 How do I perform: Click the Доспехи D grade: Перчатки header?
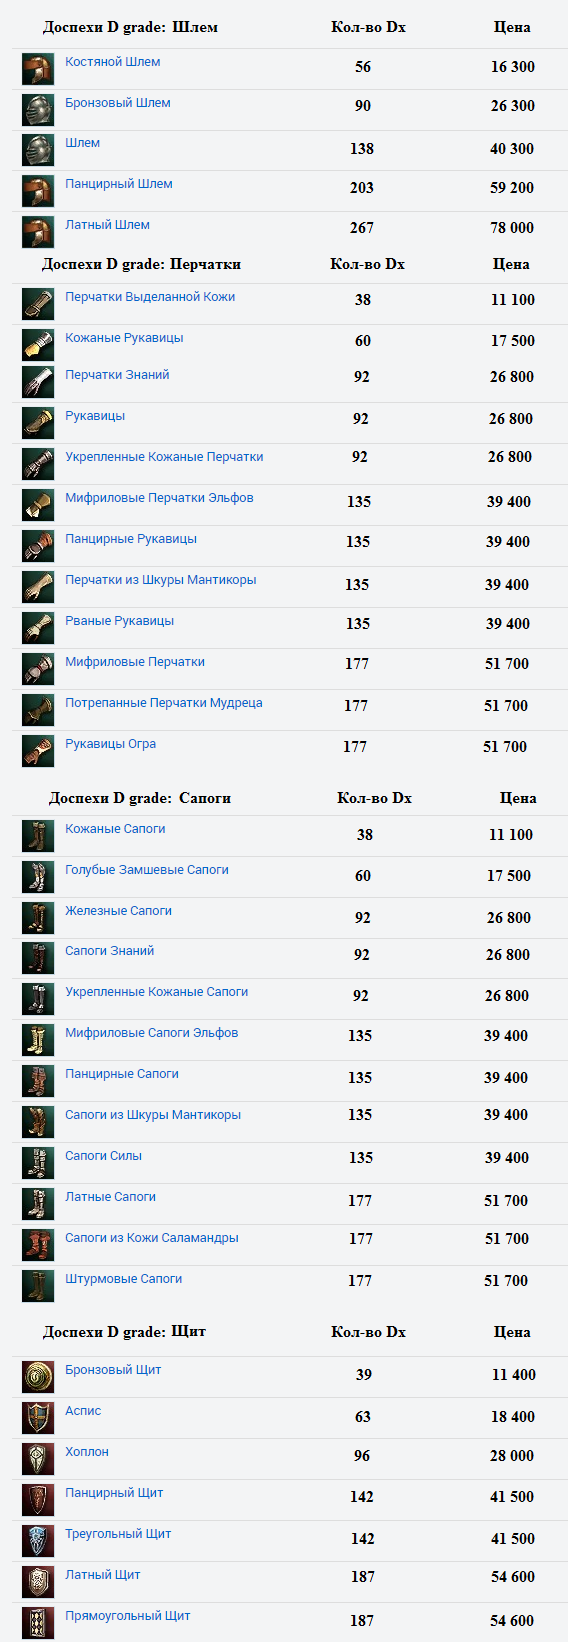tap(141, 264)
